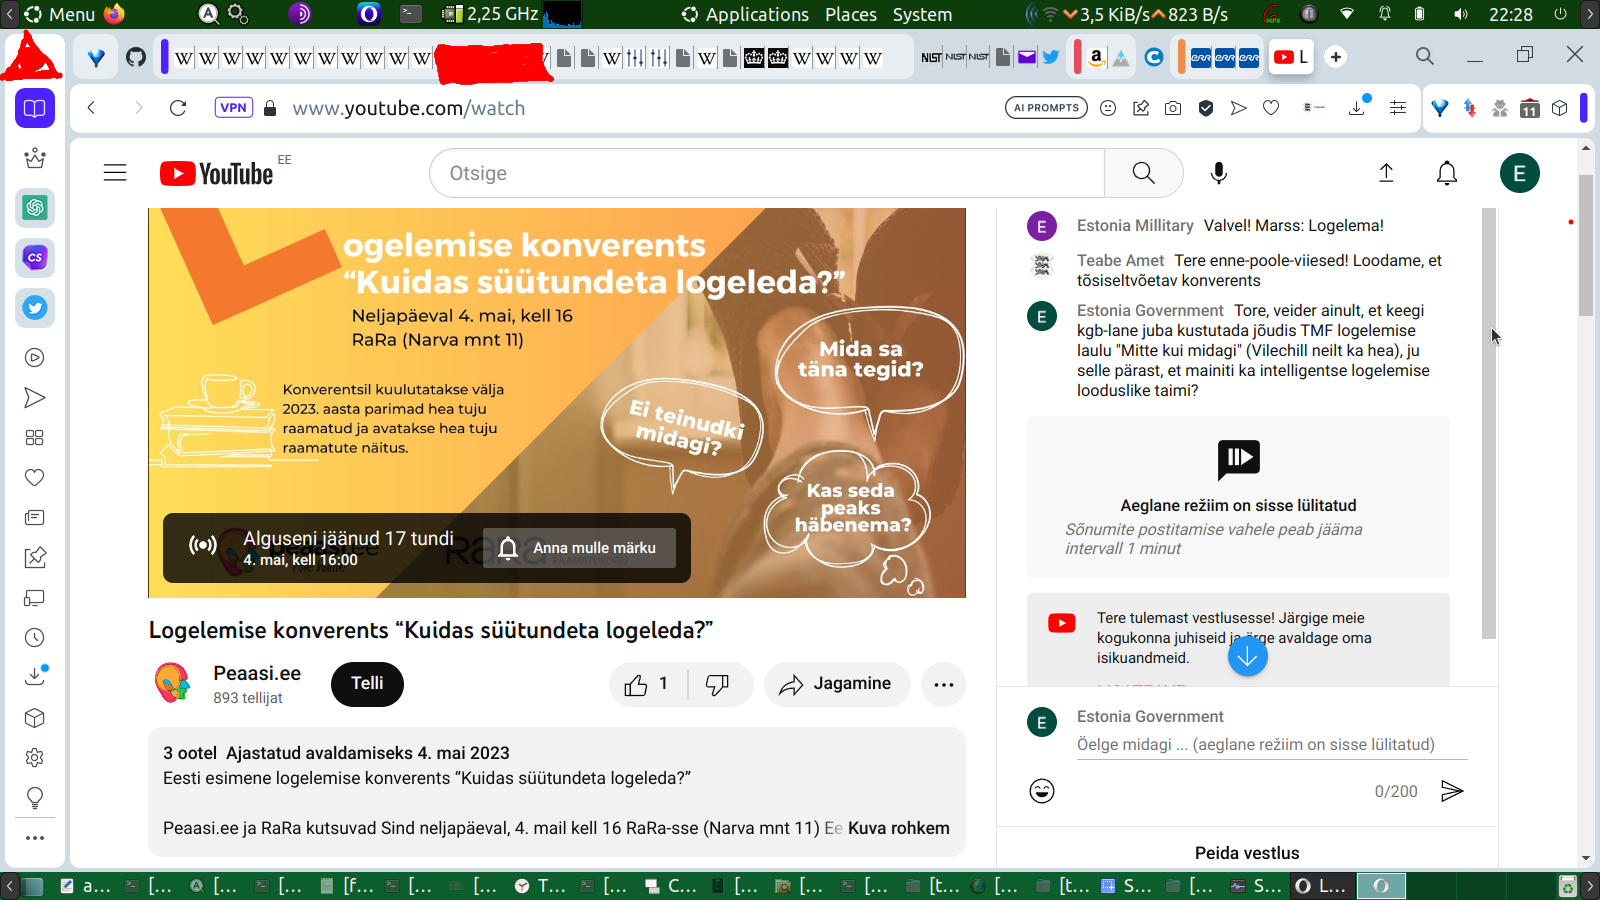Open ChatGPT in the Opera sidebar
The image size is (1600, 900).
[x=35, y=207]
